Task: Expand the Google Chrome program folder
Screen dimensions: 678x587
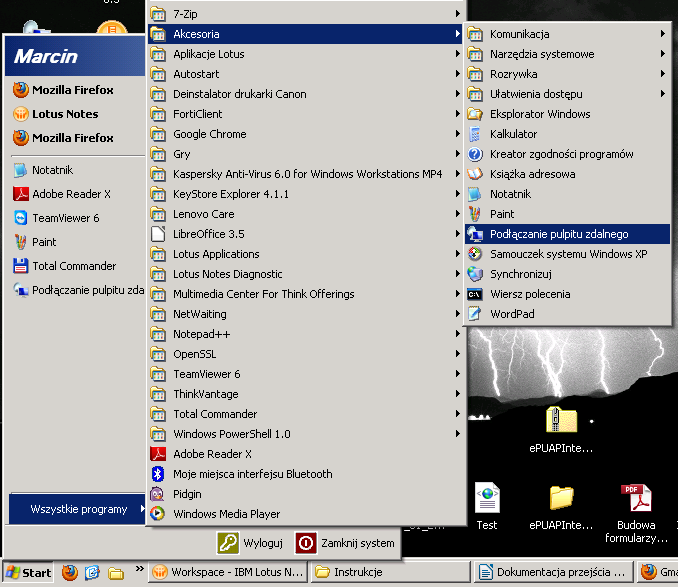Action: pos(305,134)
